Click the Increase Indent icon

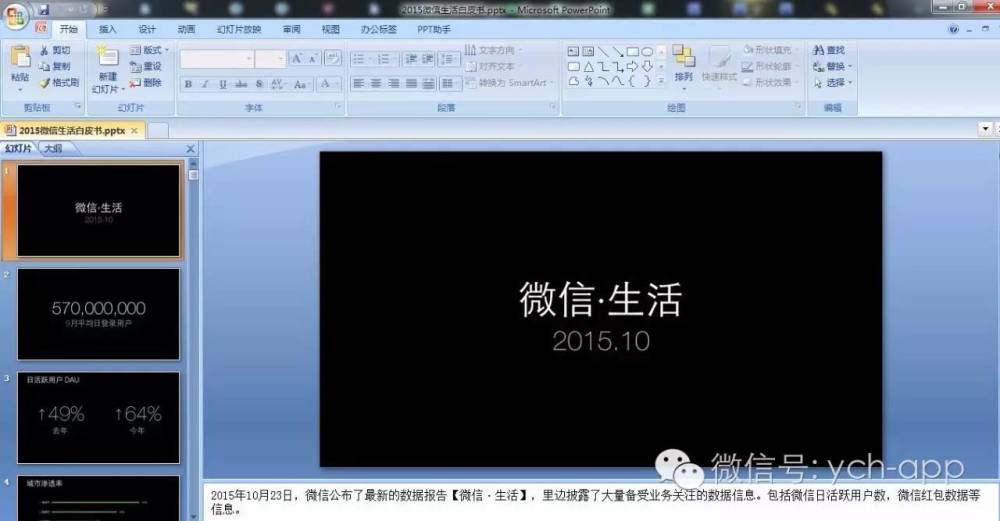tap(427, 59)
